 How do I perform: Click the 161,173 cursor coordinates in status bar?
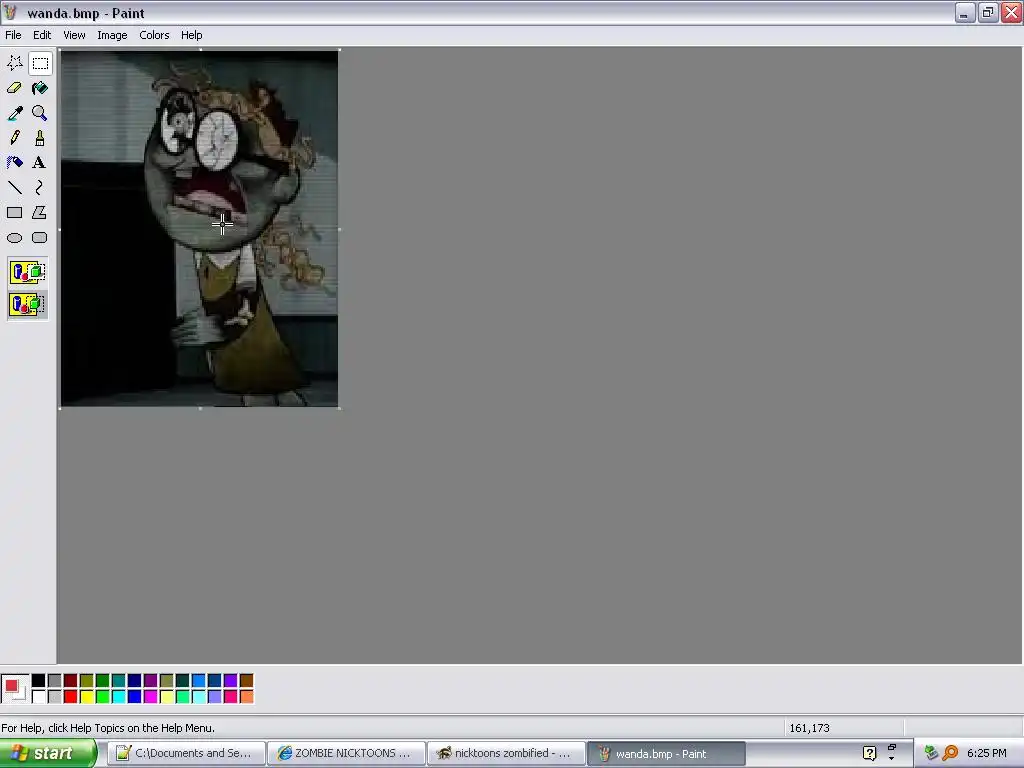click(x=809, y=728)
